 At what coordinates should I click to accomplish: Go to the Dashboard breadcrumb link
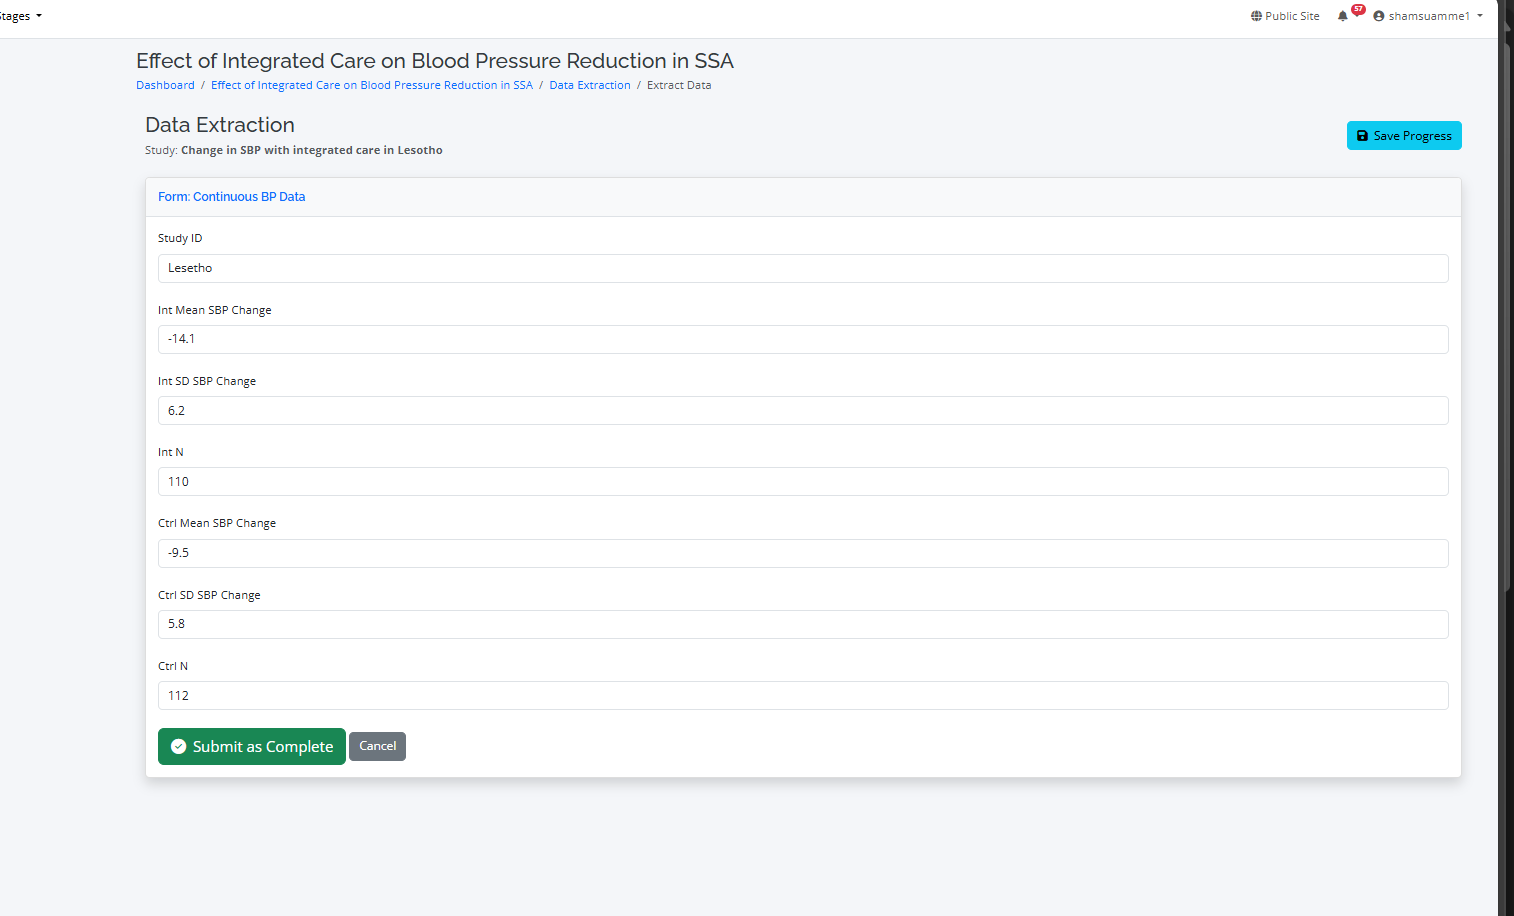(165, 85)
